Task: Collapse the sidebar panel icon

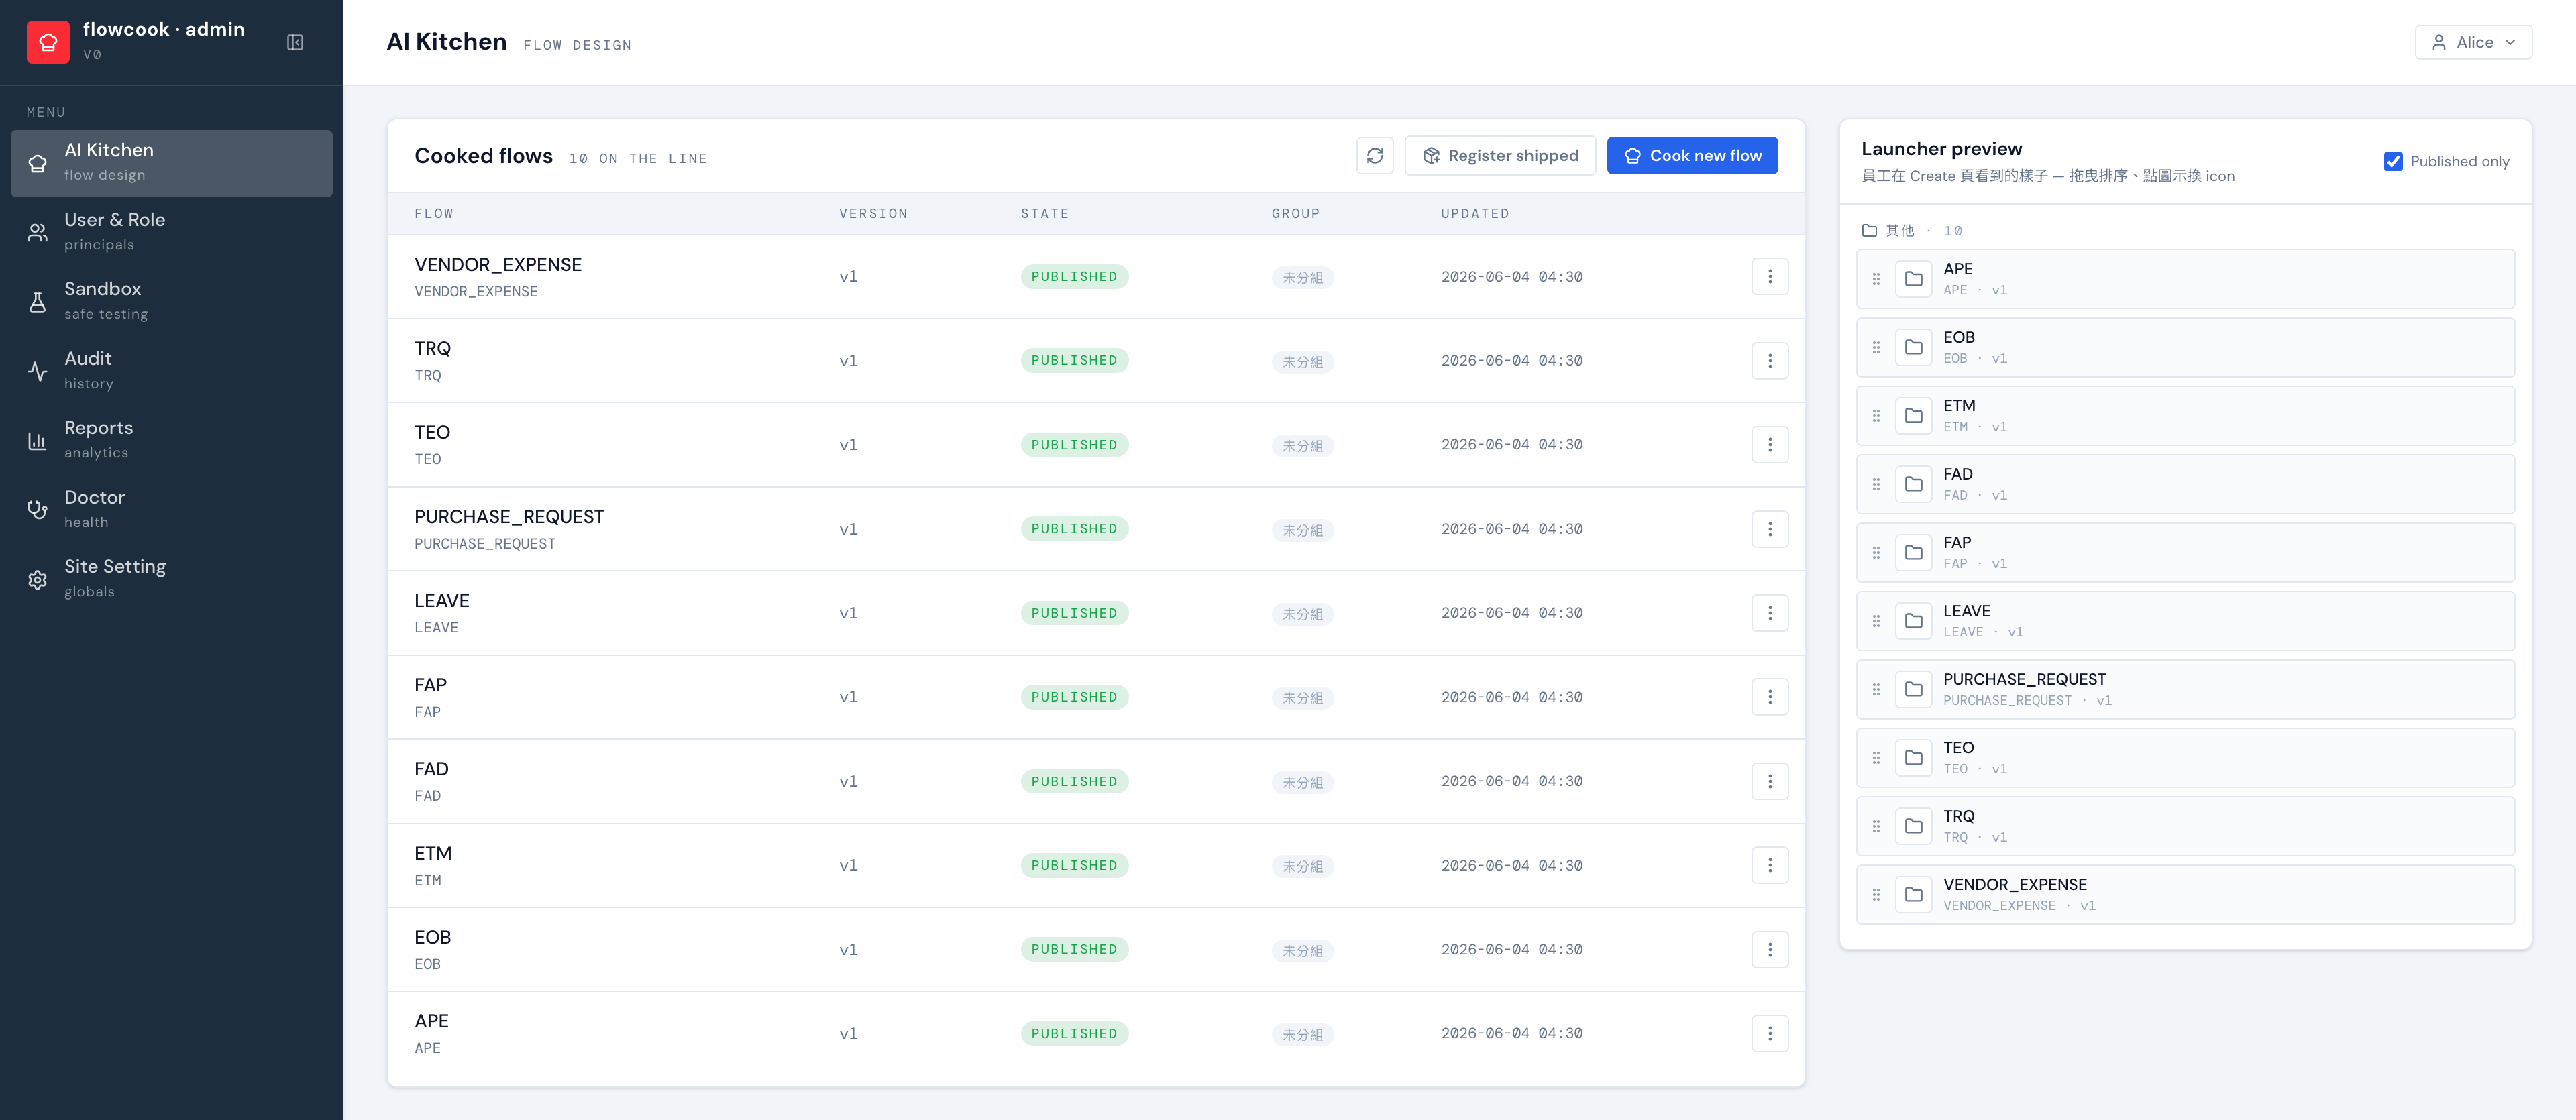Action: pyautogui.click(x=295, y=42)
